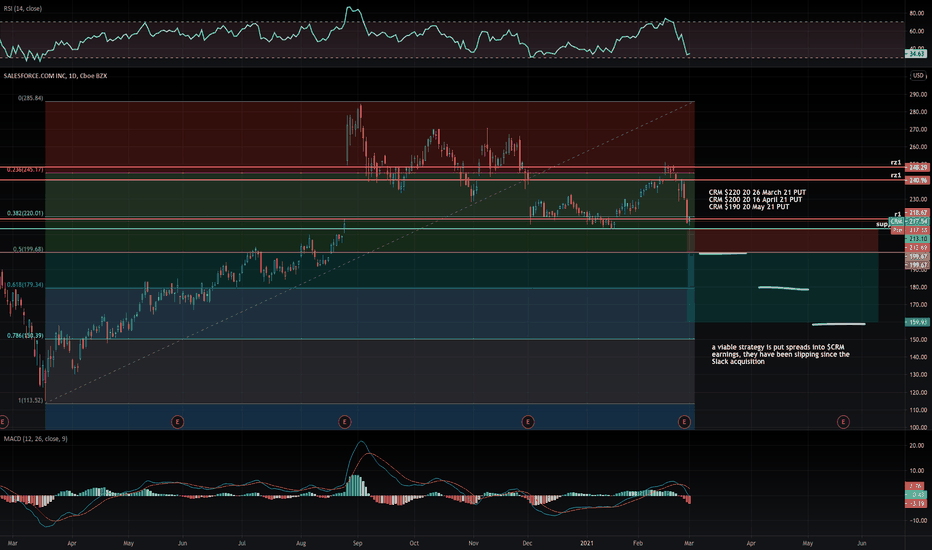Click the RSI (14, close) indicator label
Image resolution: width=932 pixels, height=550 pixels.
pos(23,9)
